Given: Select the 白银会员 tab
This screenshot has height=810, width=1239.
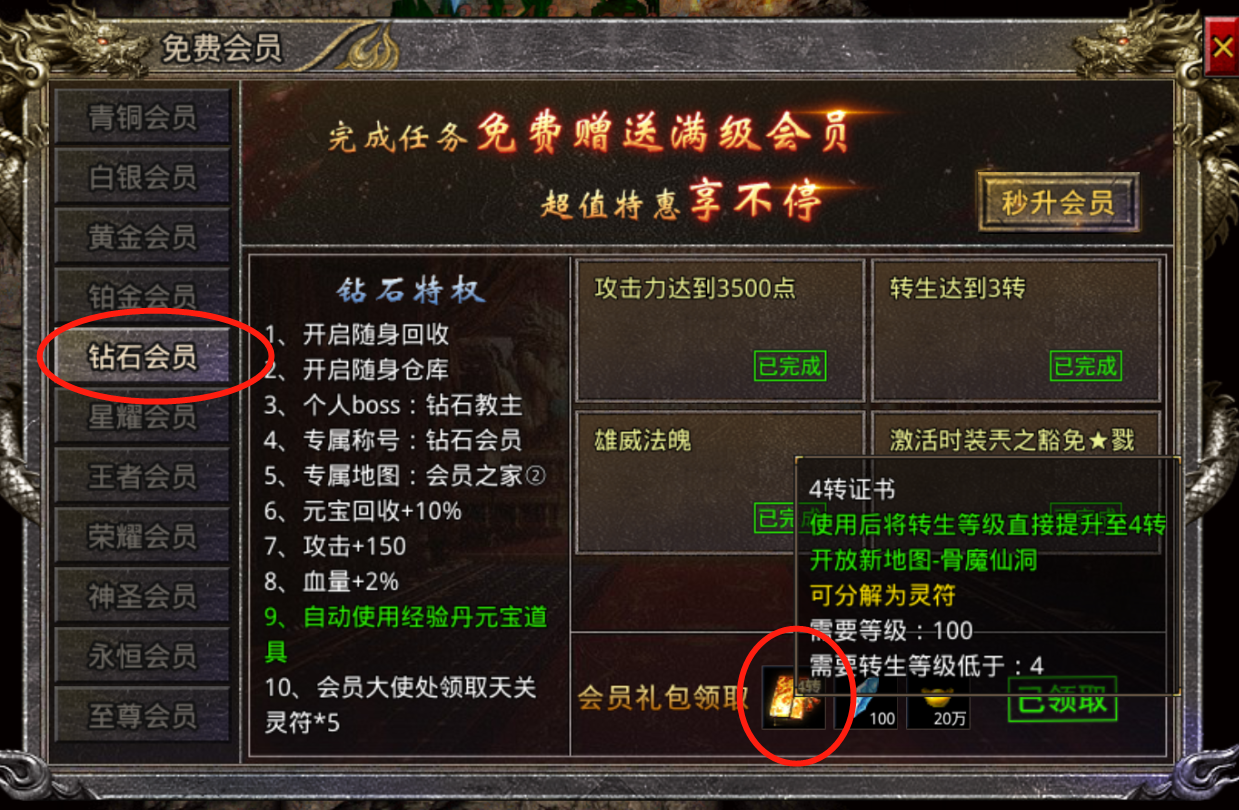Looking at the screenshot, I should pos(142,177).
